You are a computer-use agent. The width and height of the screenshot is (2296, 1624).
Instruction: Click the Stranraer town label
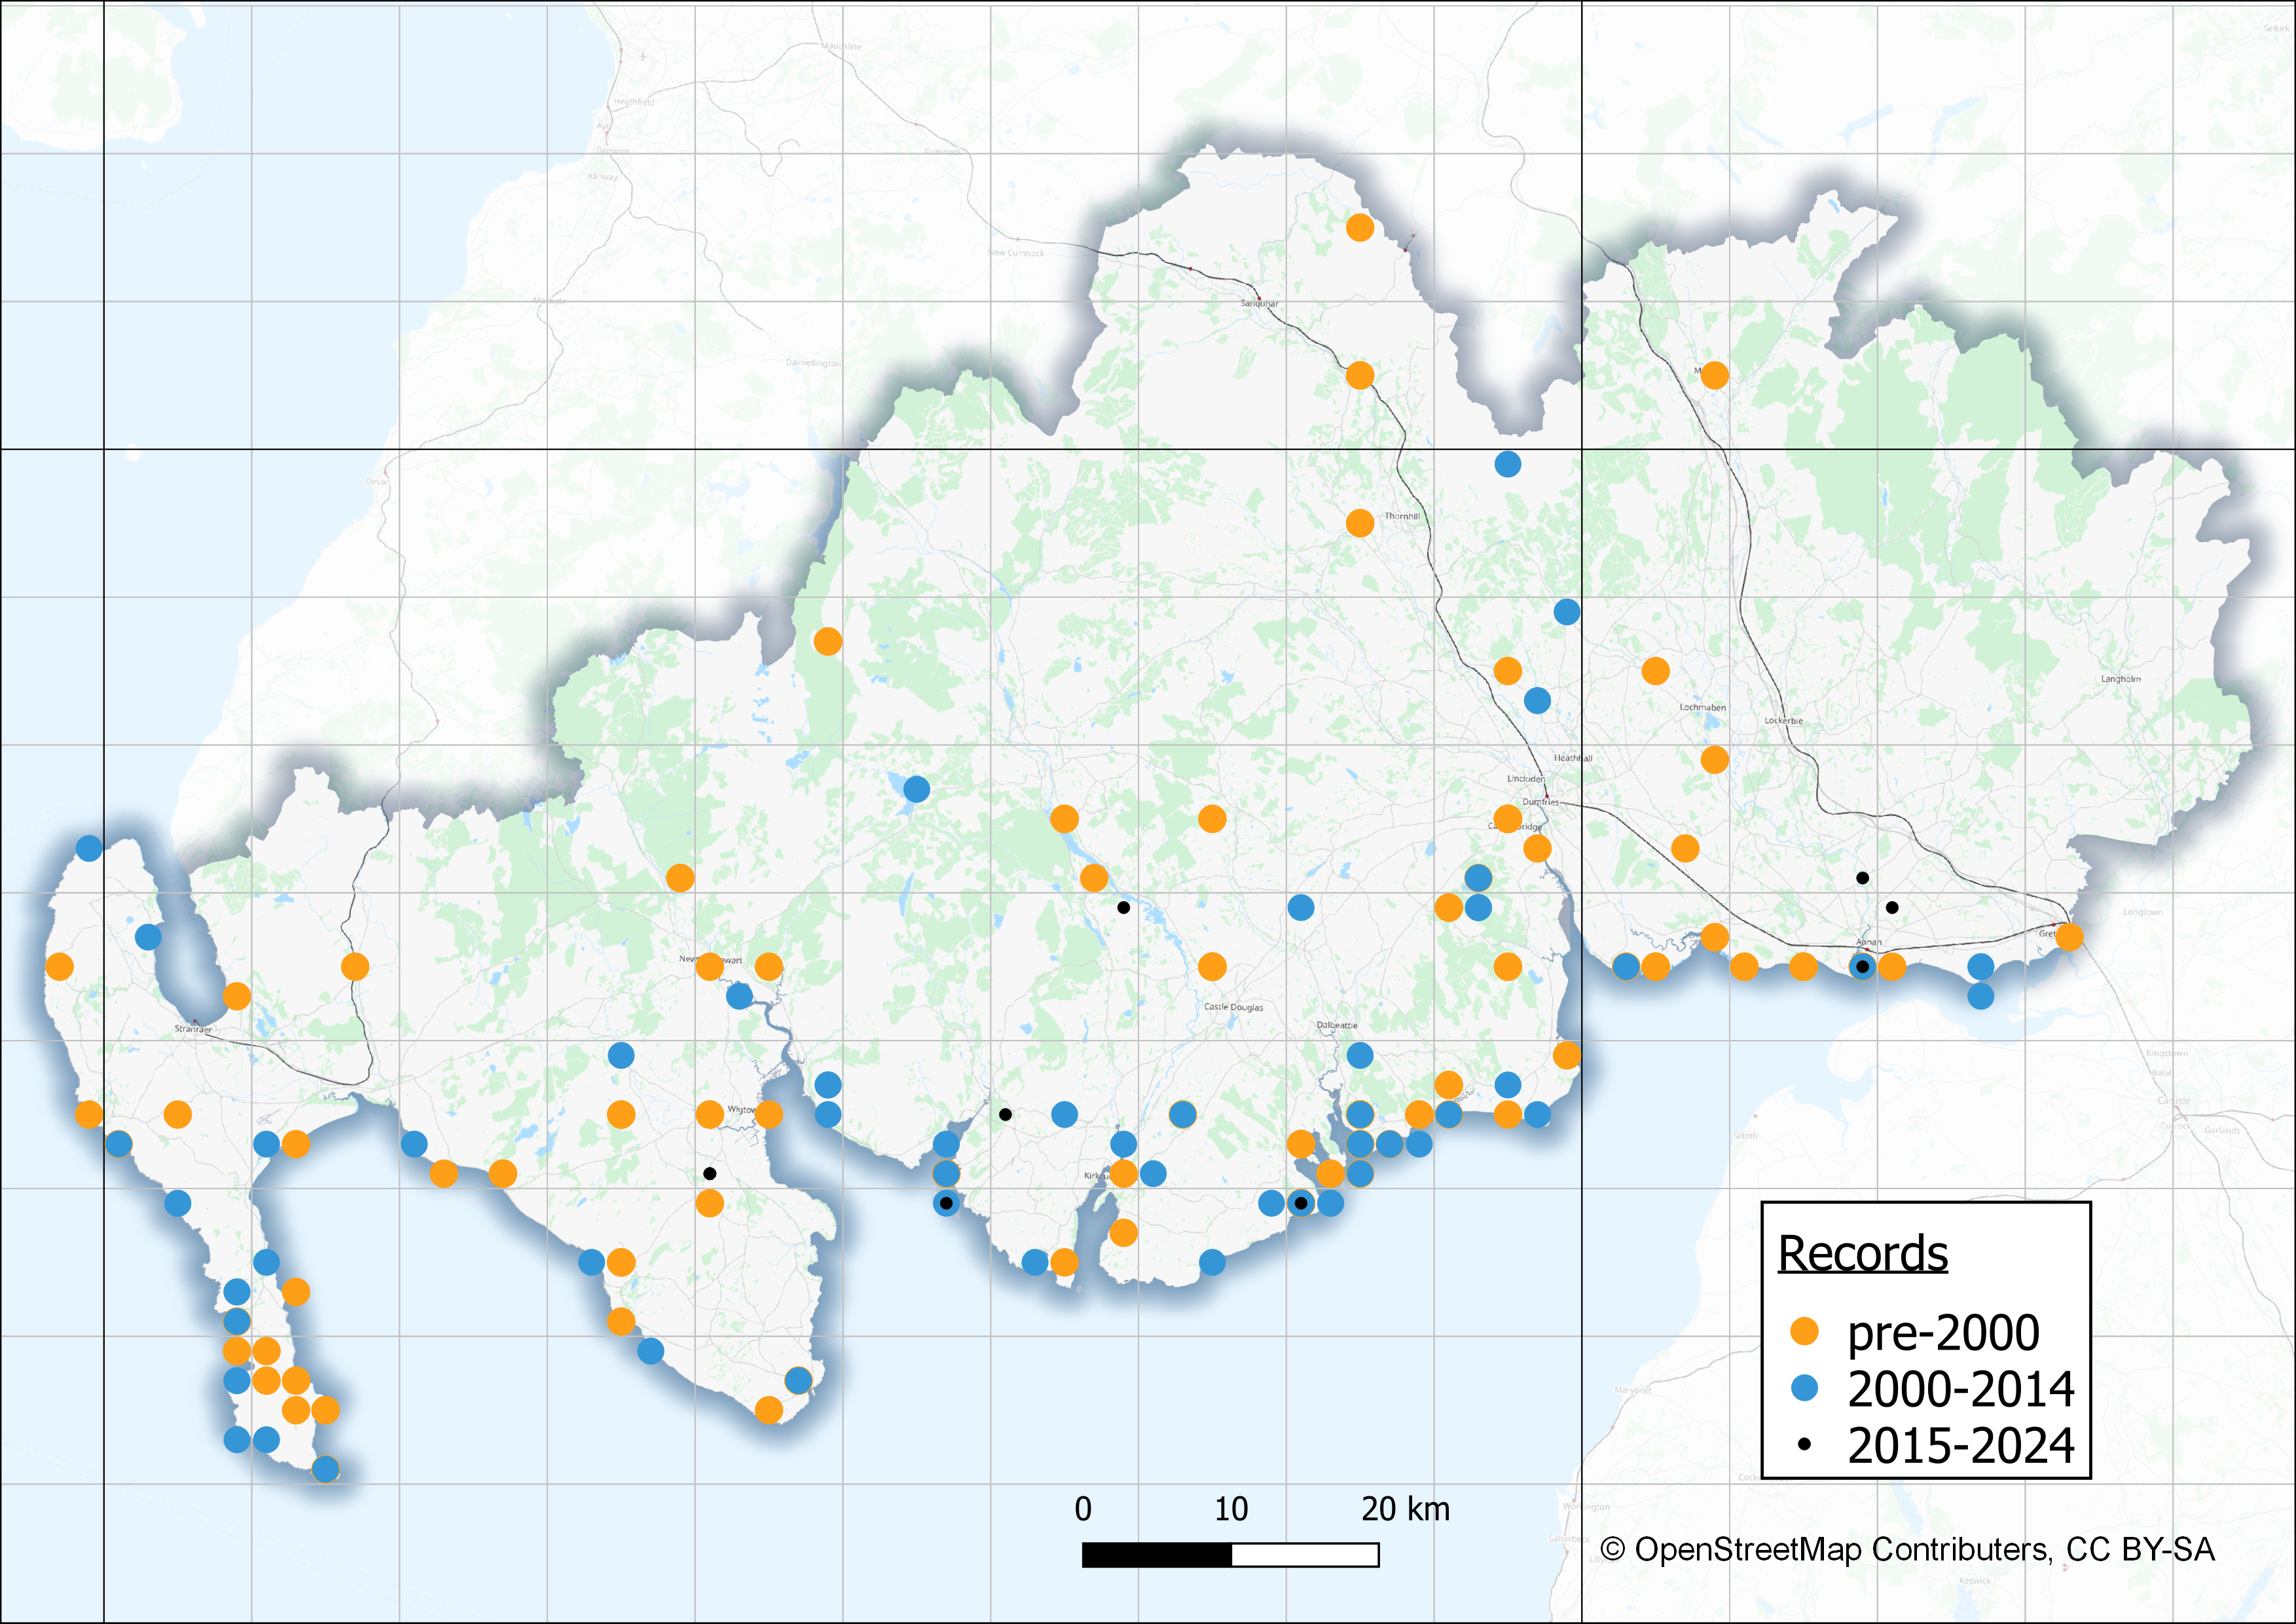(x=193, y=1028)
